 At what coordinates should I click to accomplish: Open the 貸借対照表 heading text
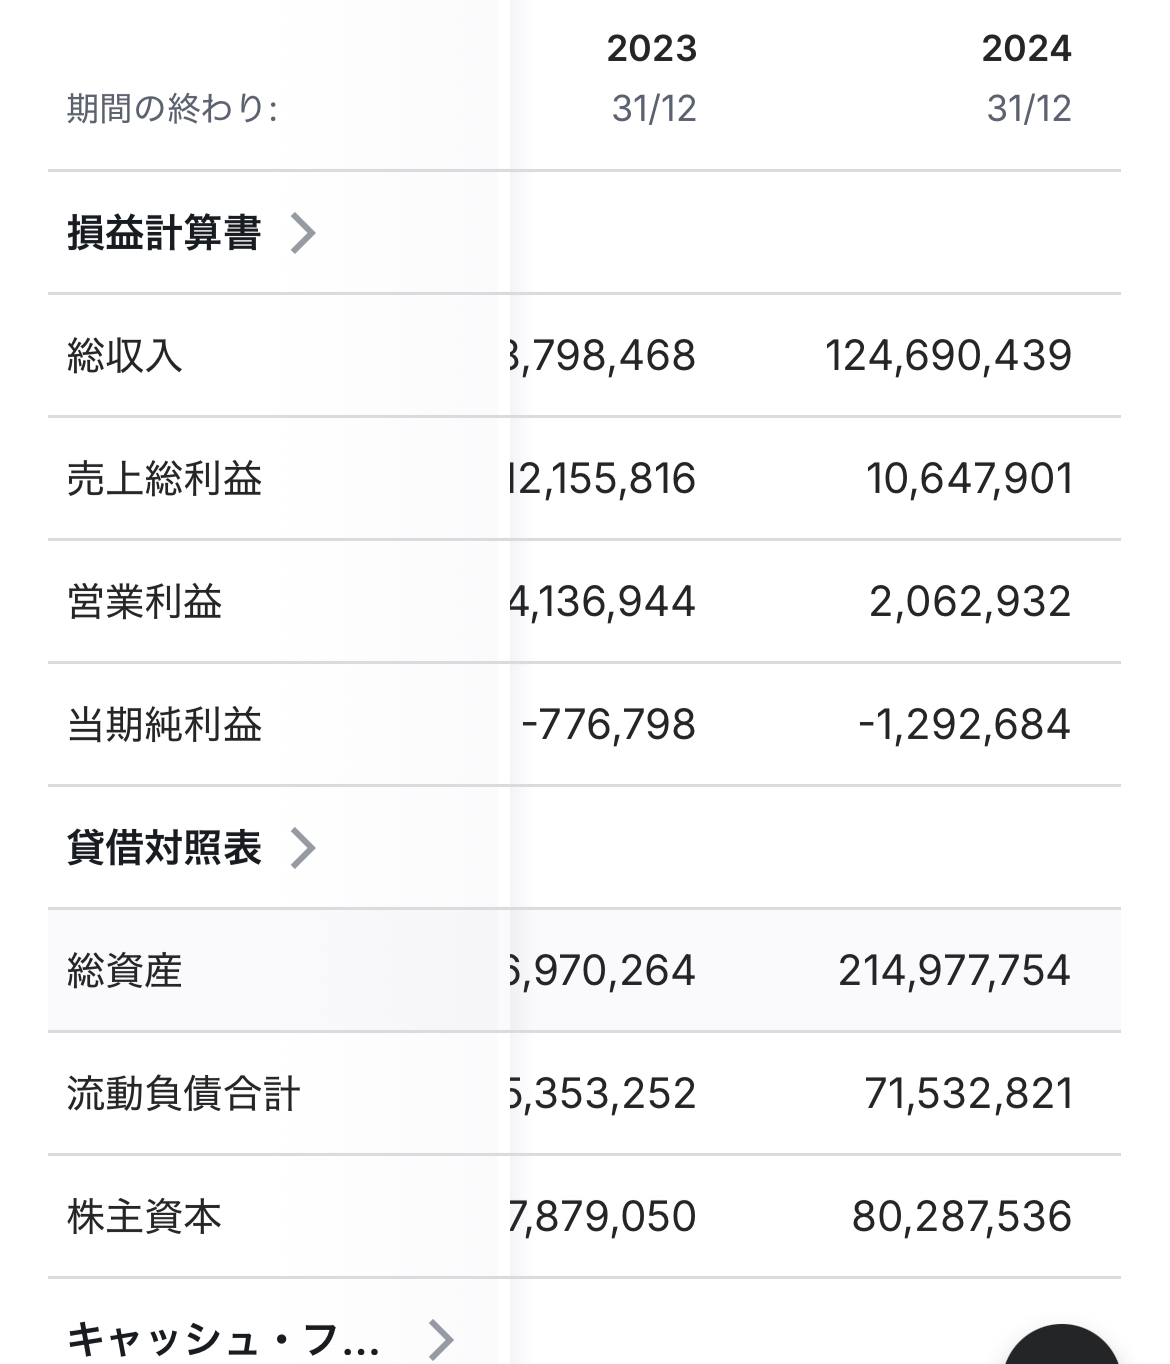tap(164, 848)
